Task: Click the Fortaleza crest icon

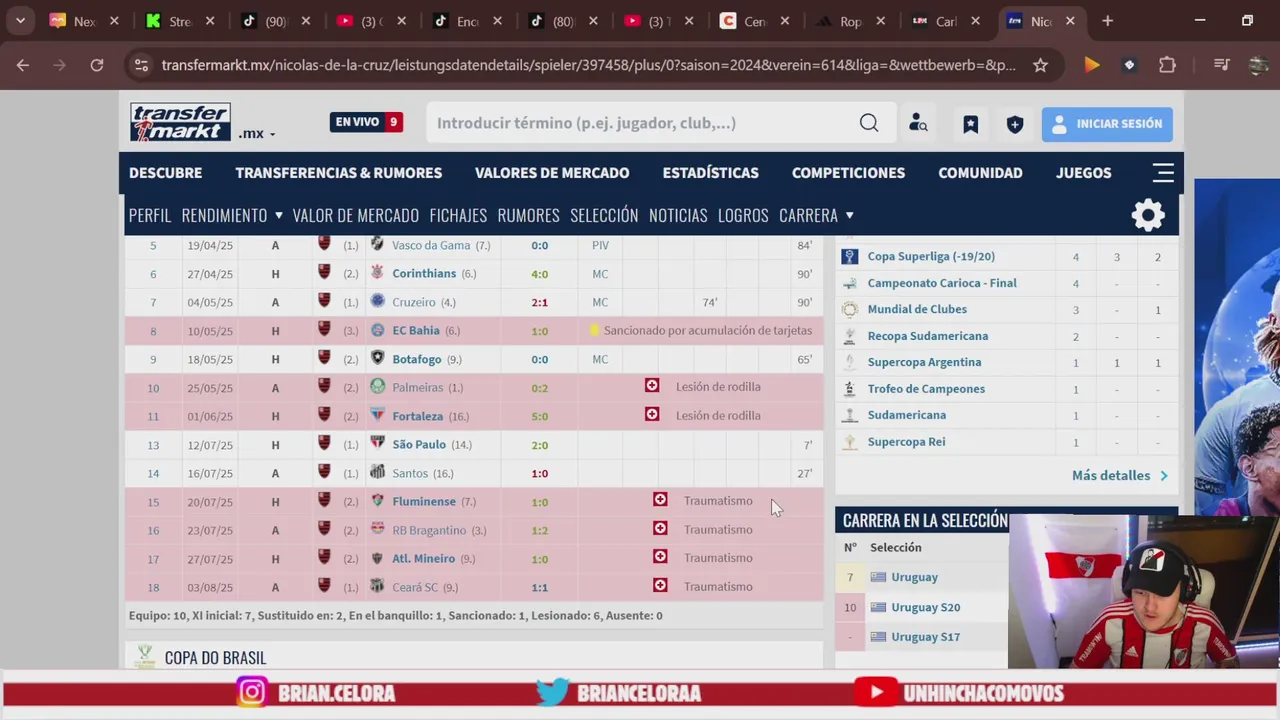Action: (x=377, y=415)
